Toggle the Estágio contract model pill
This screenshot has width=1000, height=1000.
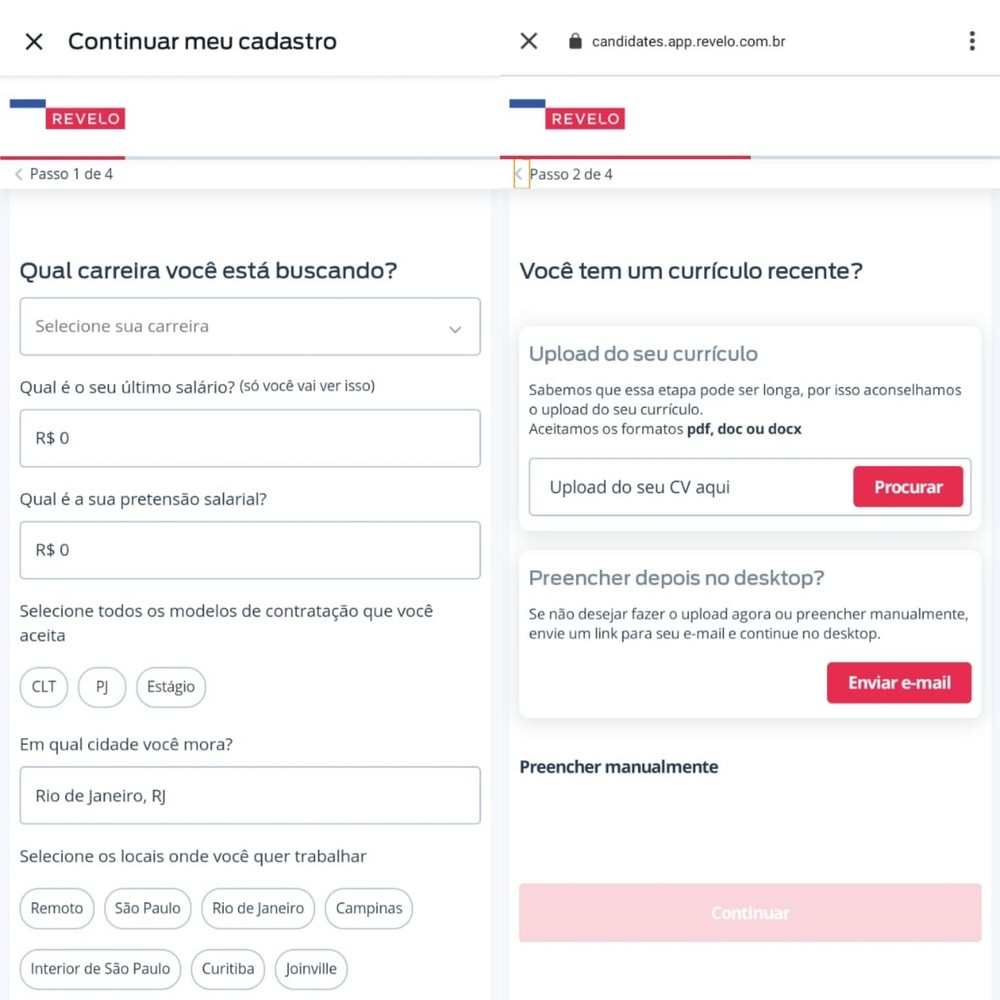(x=170, y=687)
